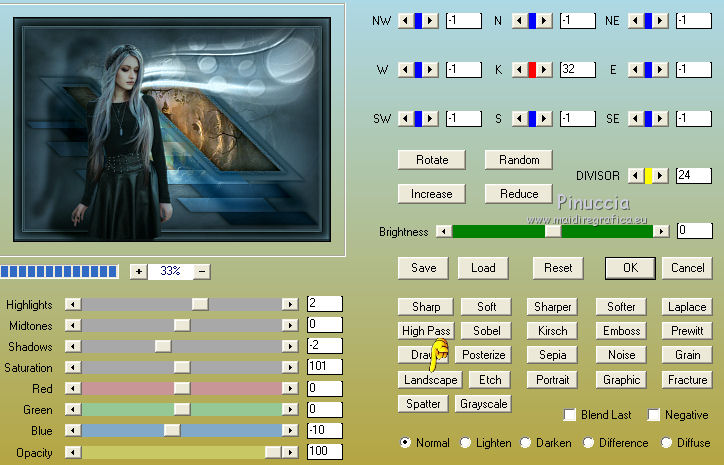Click Brightness slider right arrow
This screenshot has height=465, width=724.
point(662,231)
